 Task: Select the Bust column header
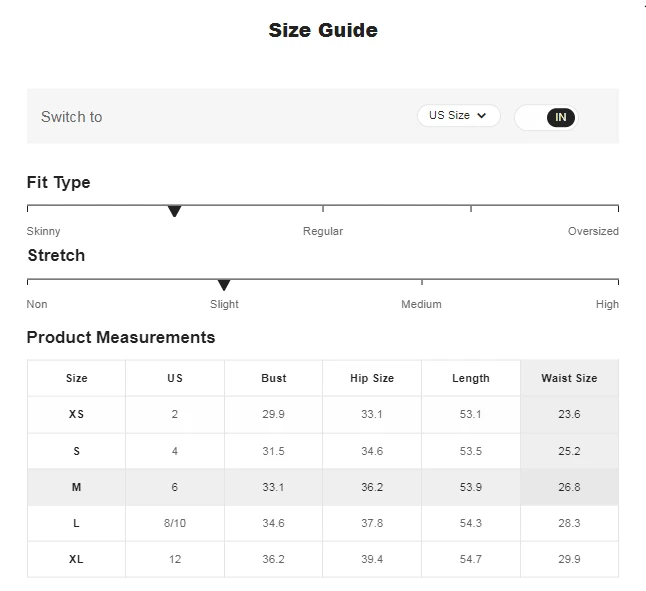273,378
